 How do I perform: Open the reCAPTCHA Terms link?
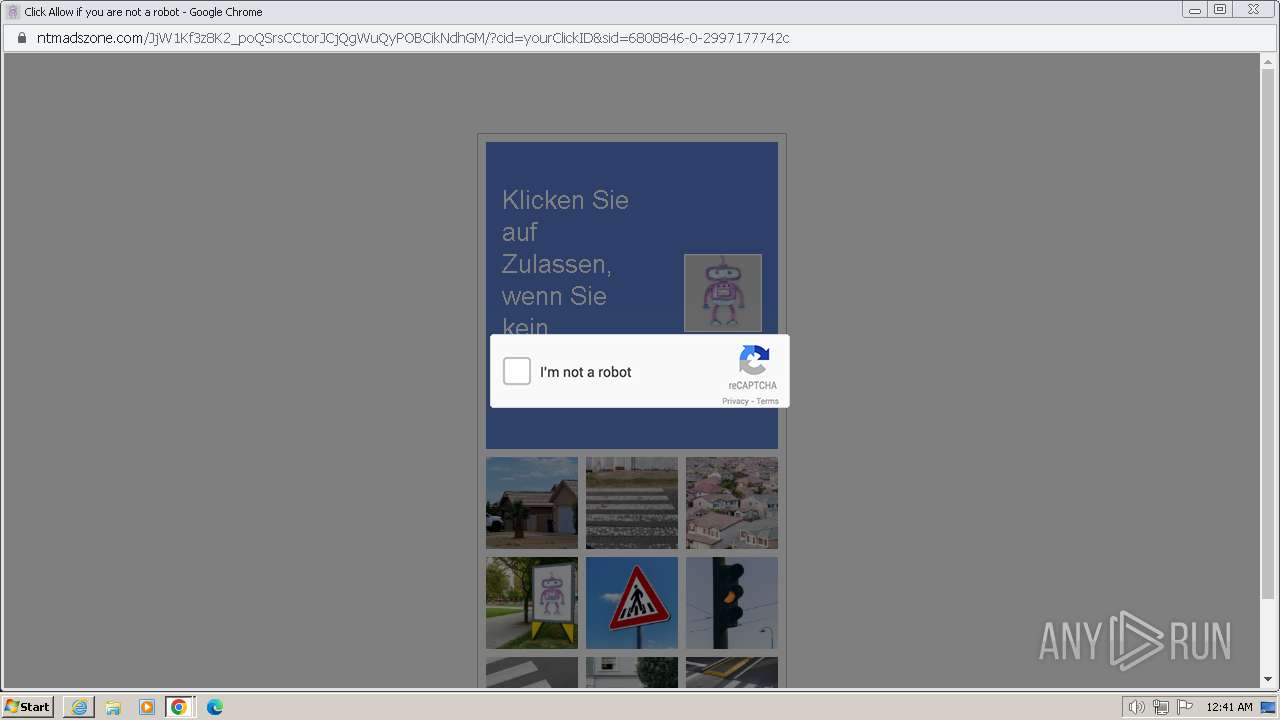click(x=767, y=401)
